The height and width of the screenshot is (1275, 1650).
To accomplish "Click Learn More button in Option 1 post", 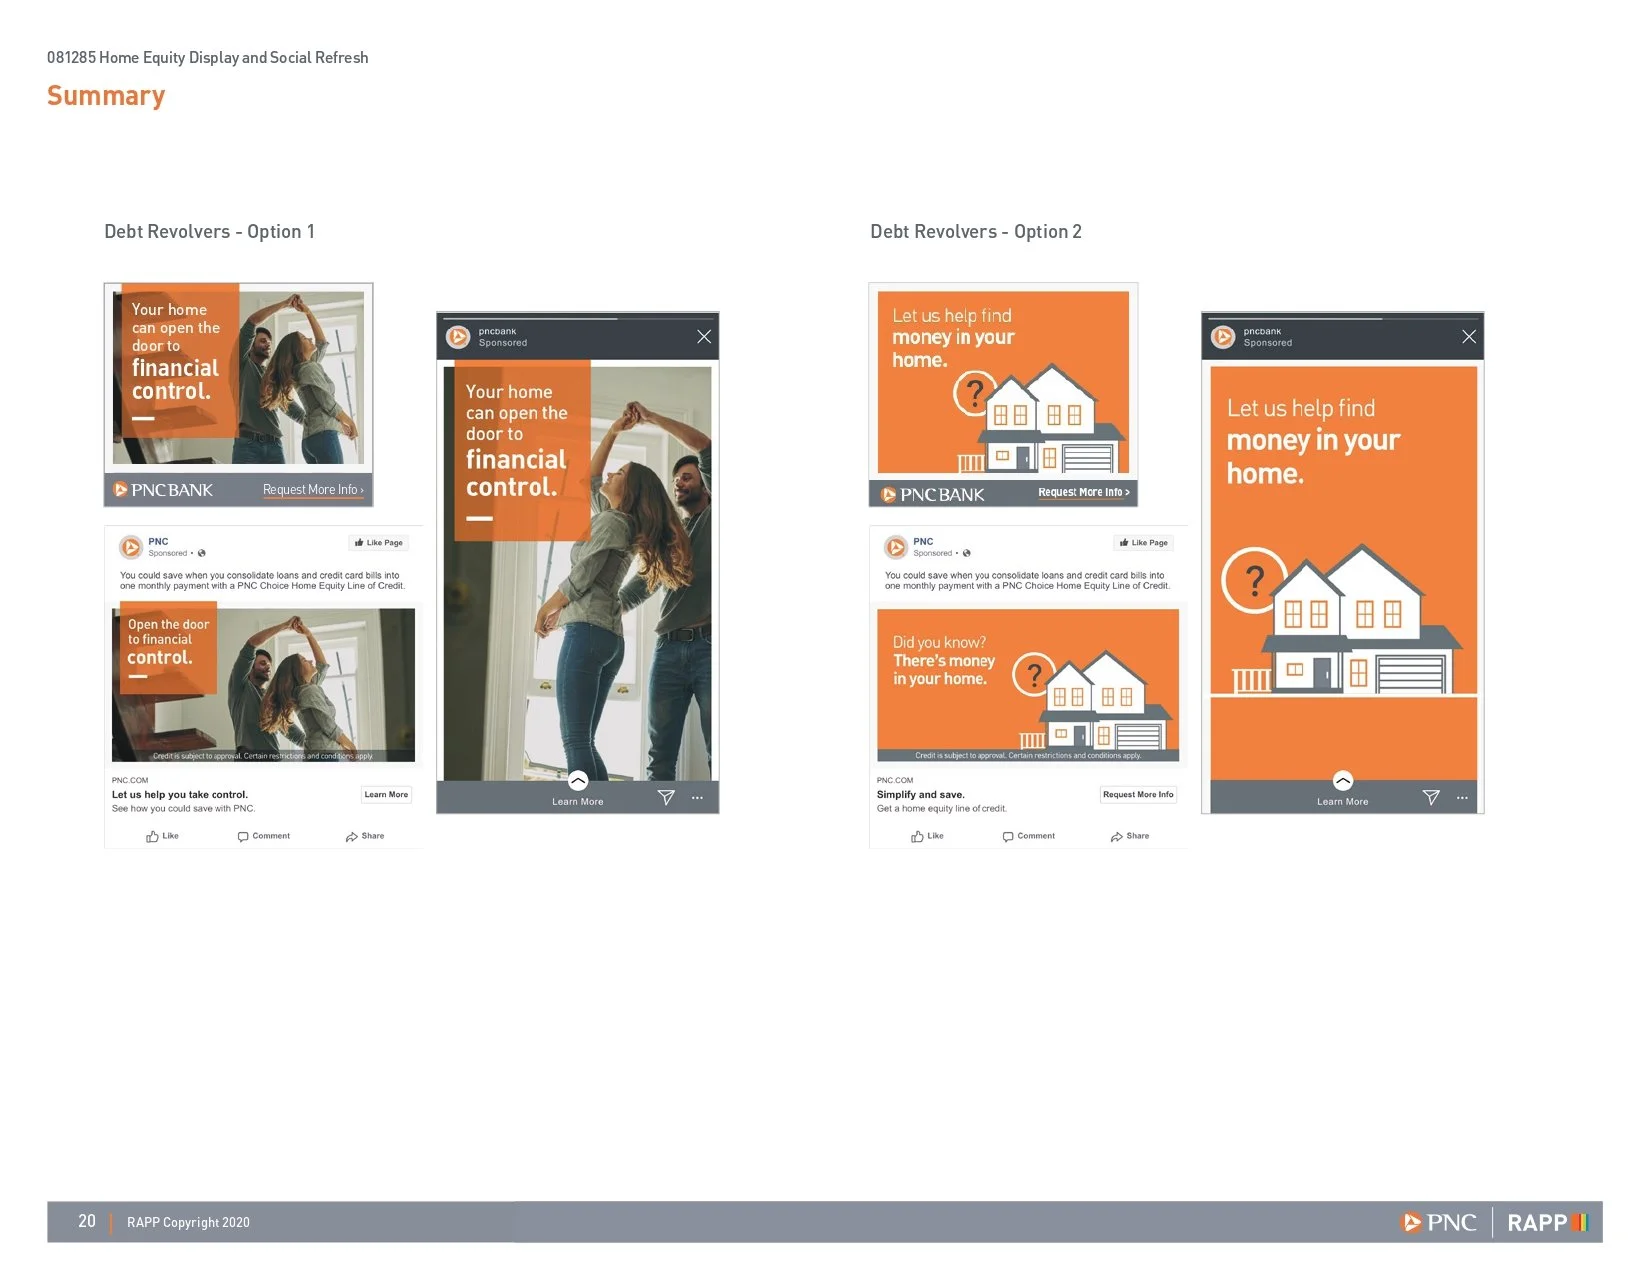I will tap(386, 795).
